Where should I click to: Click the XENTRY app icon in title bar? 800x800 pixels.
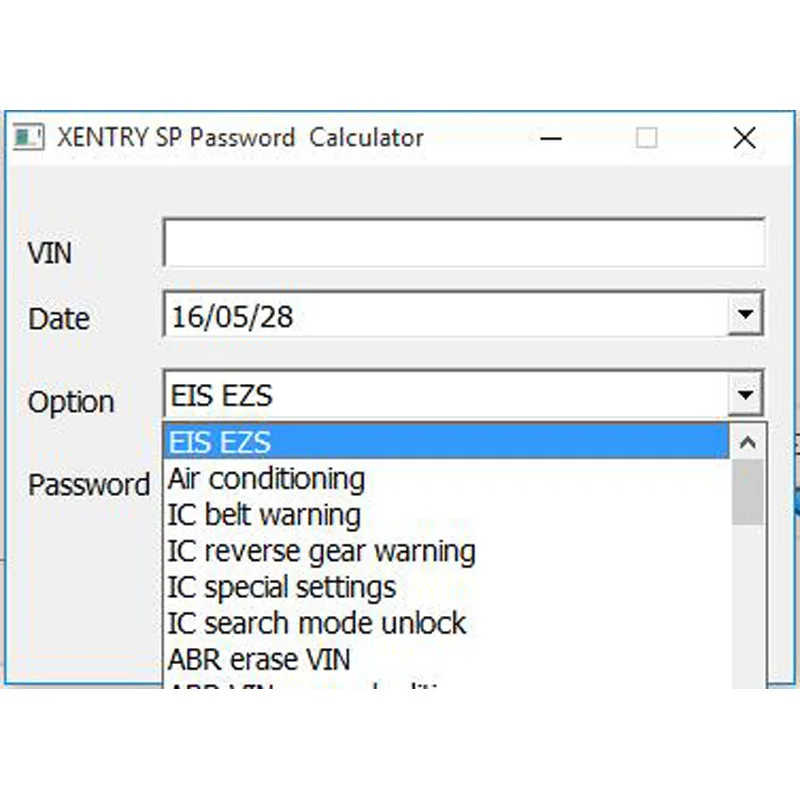(29, 137)
